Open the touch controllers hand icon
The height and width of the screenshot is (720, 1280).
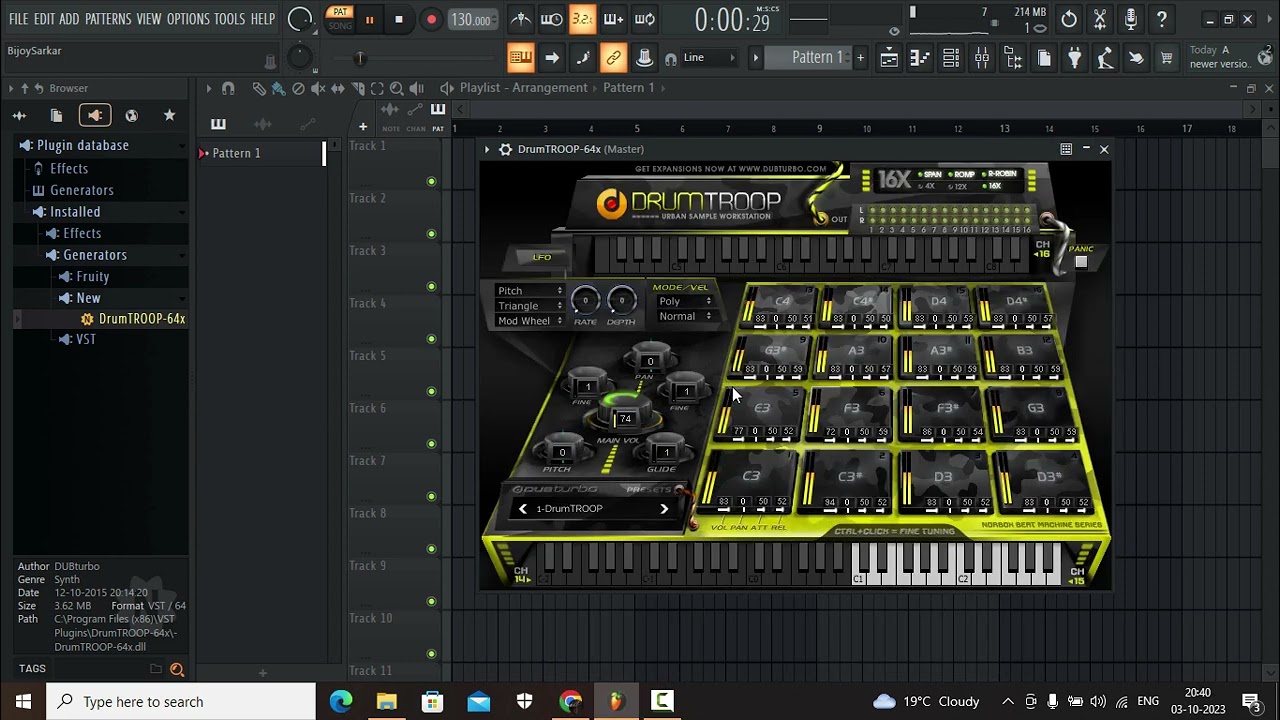click(x=1136, y=59)
